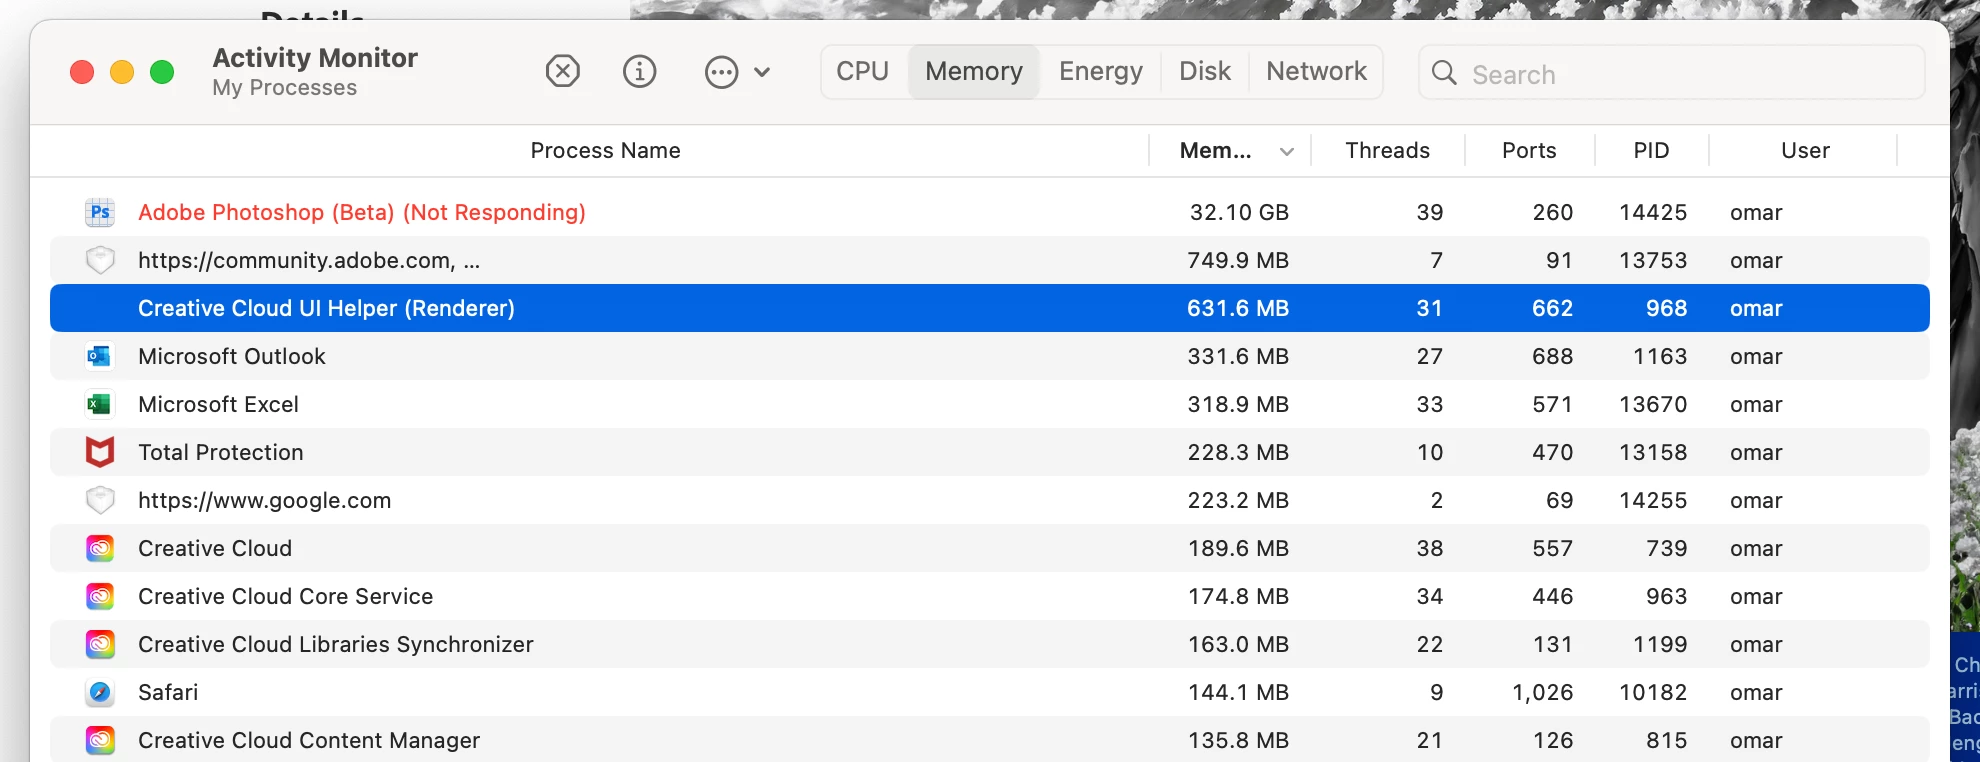Click the 223.2 MB memory value

pos(1238,501)
